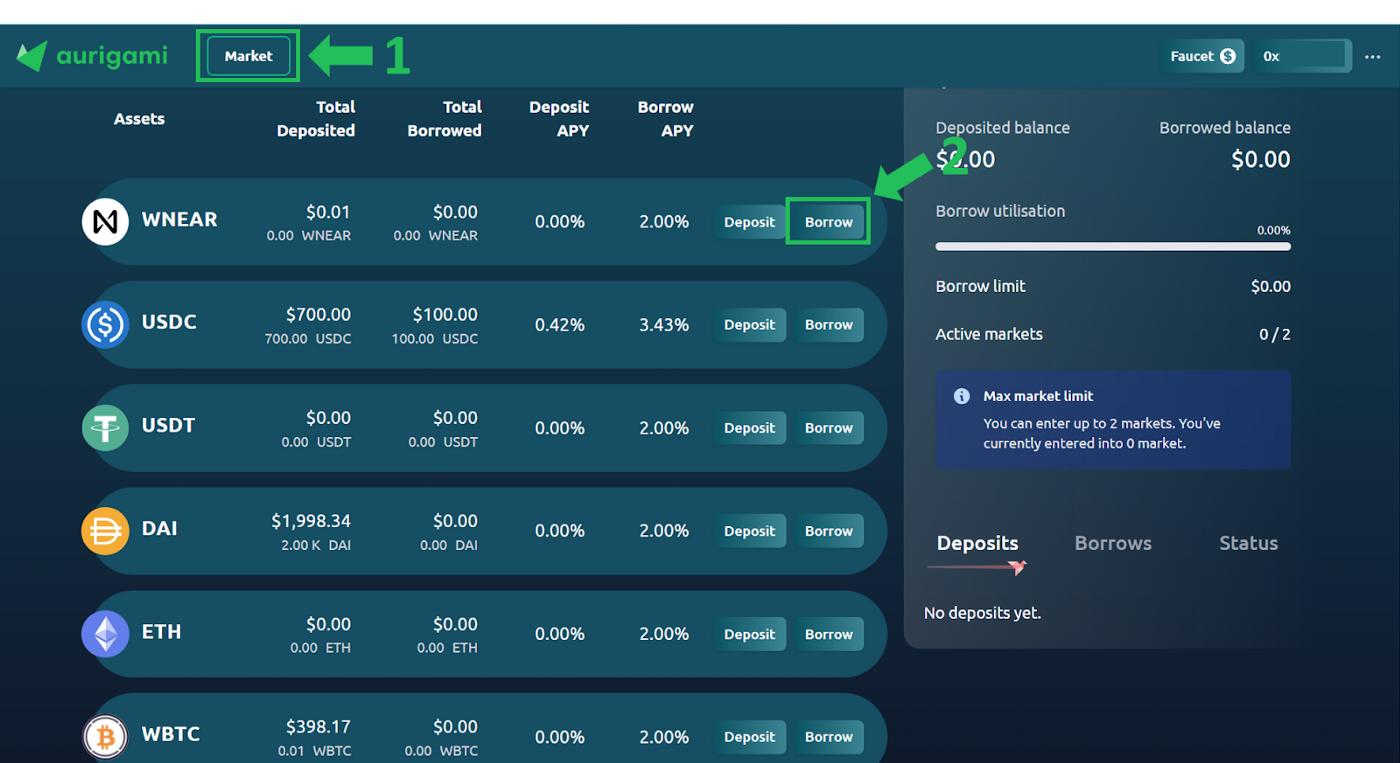Switch to the Deposits tab

pos(977,543)
